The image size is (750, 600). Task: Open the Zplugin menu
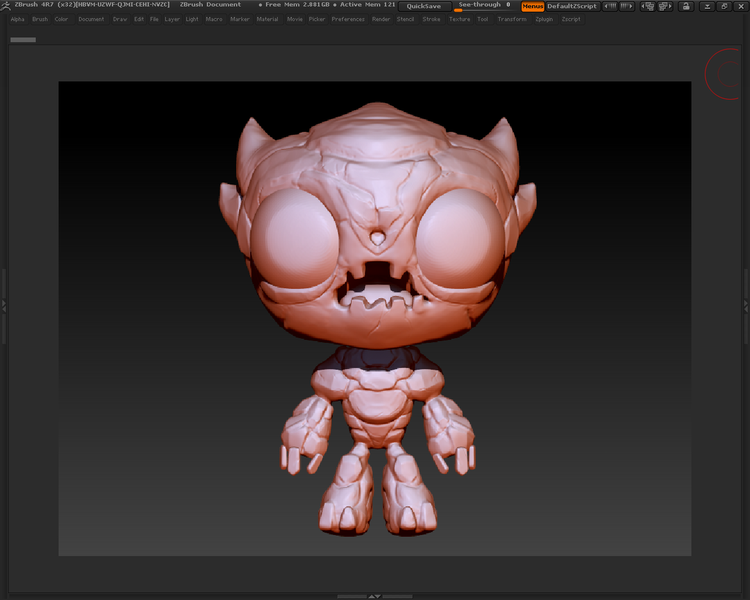click(544, 19)
